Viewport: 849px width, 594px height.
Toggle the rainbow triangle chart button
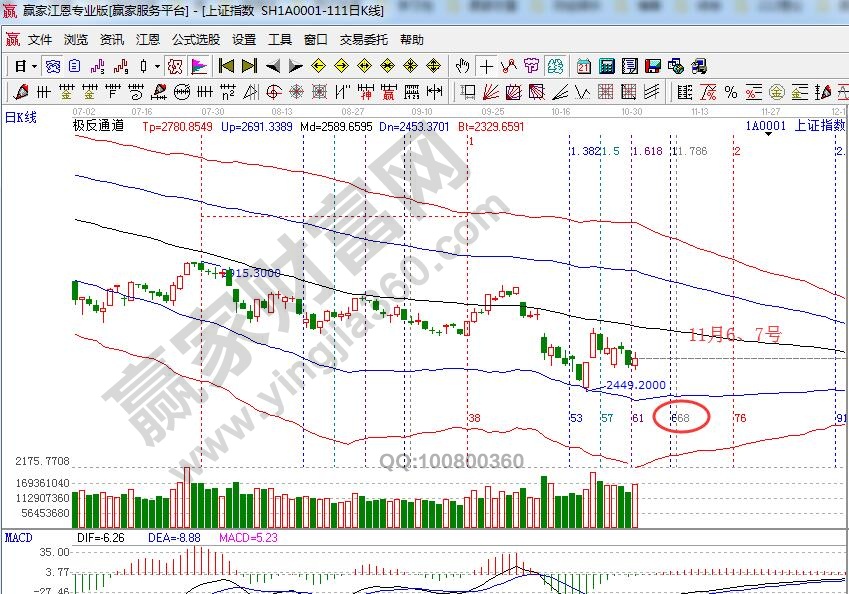pos(199,66)
